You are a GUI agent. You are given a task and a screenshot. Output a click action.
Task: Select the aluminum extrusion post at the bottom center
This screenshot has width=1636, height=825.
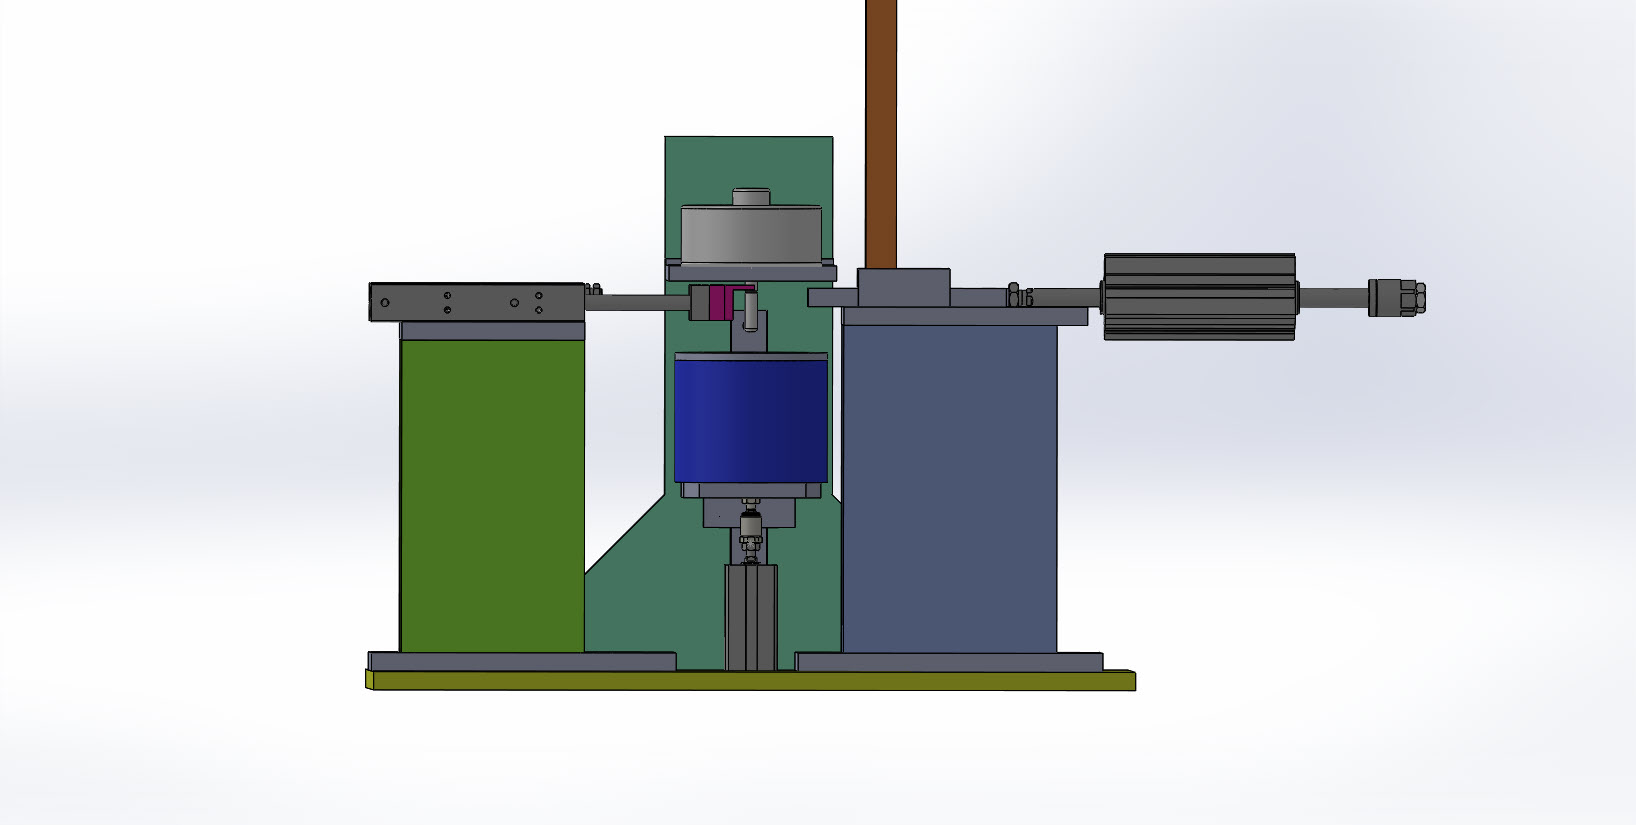click(750, 617)
